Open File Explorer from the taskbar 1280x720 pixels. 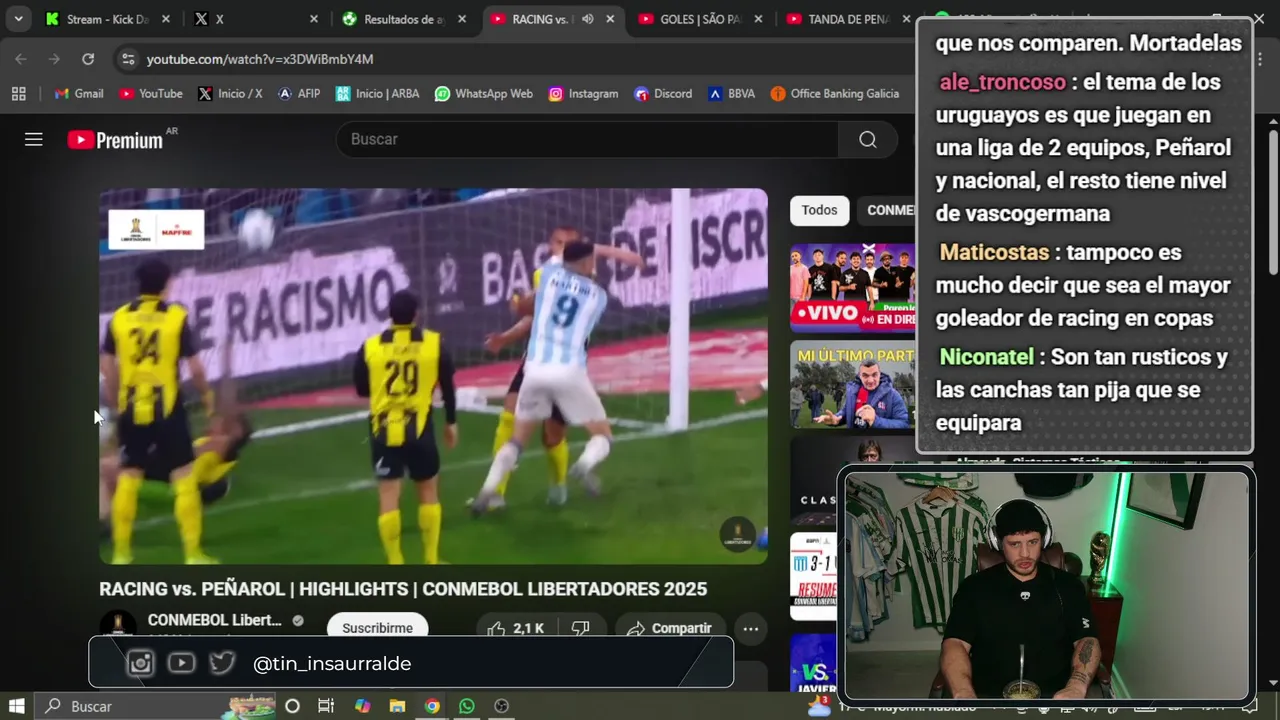[397, 706]
